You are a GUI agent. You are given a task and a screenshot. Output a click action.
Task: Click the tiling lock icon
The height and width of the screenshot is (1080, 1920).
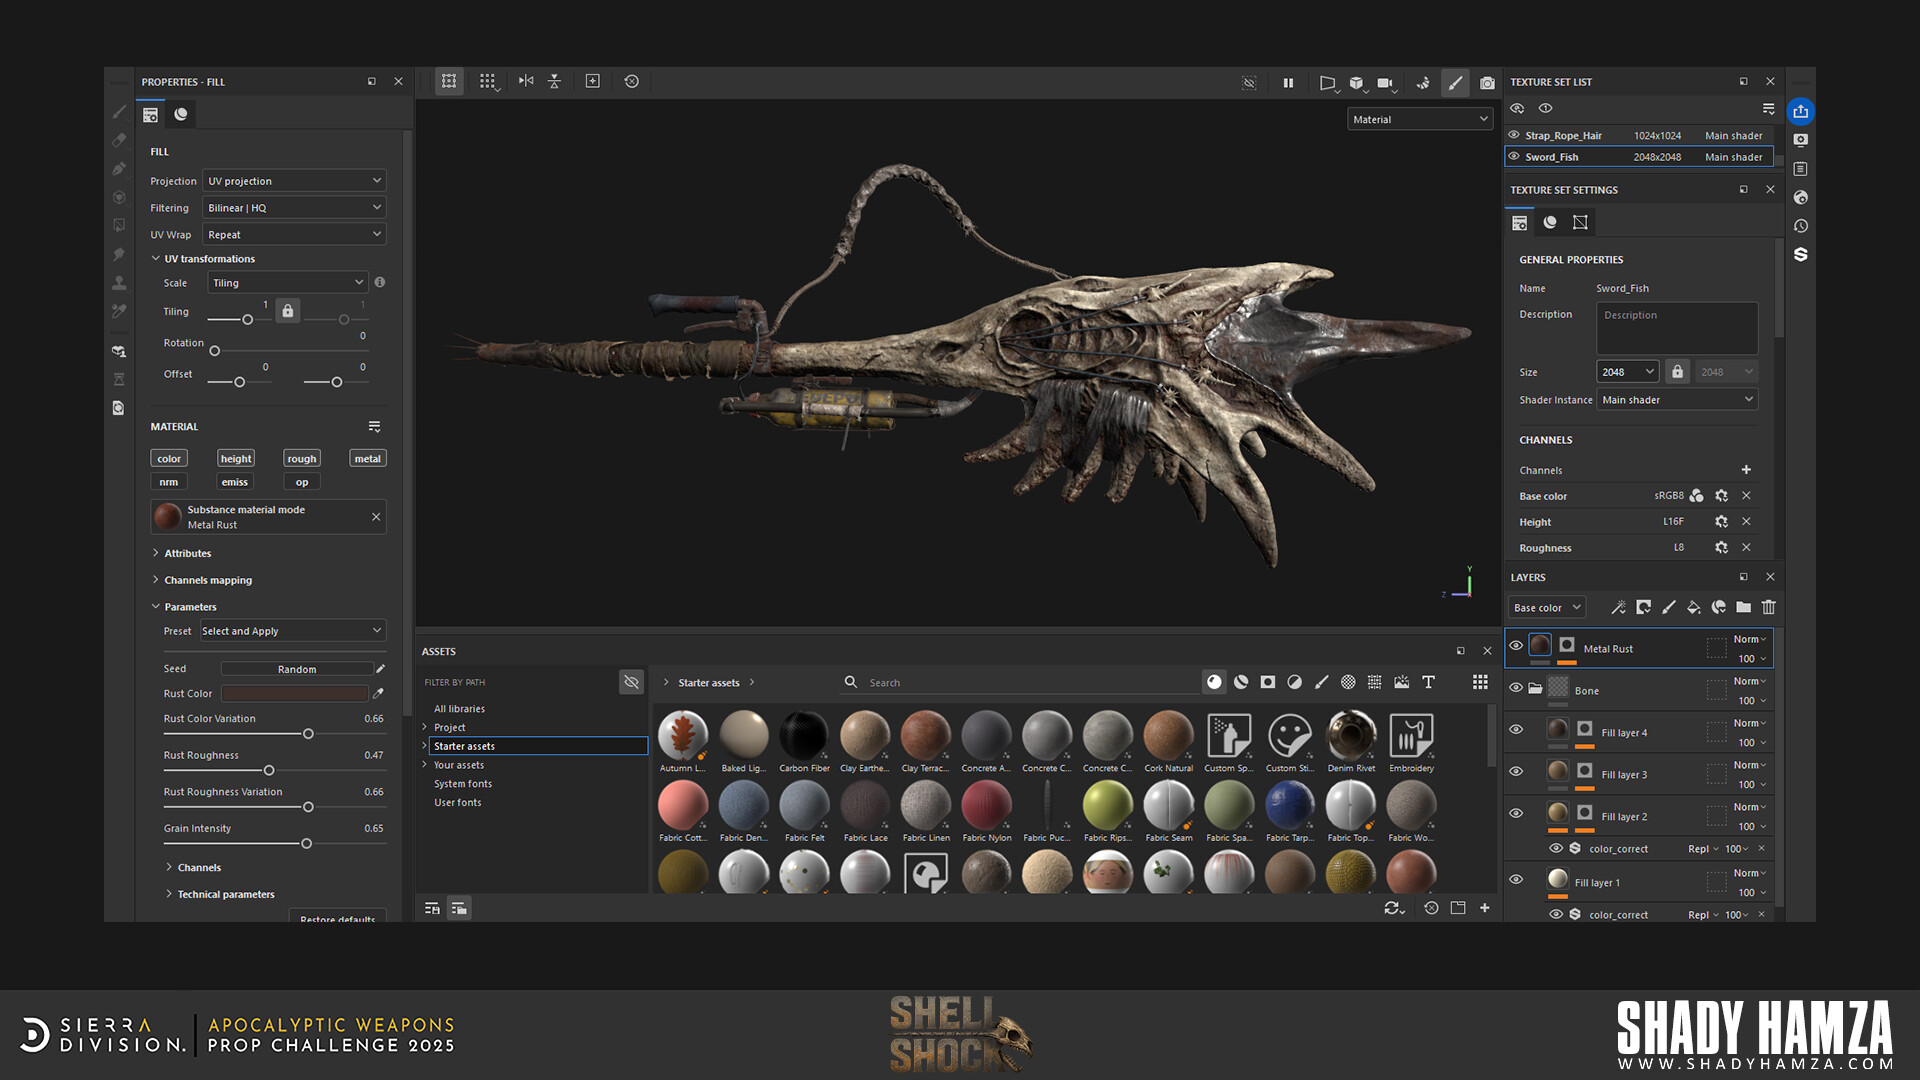[288, 311]
